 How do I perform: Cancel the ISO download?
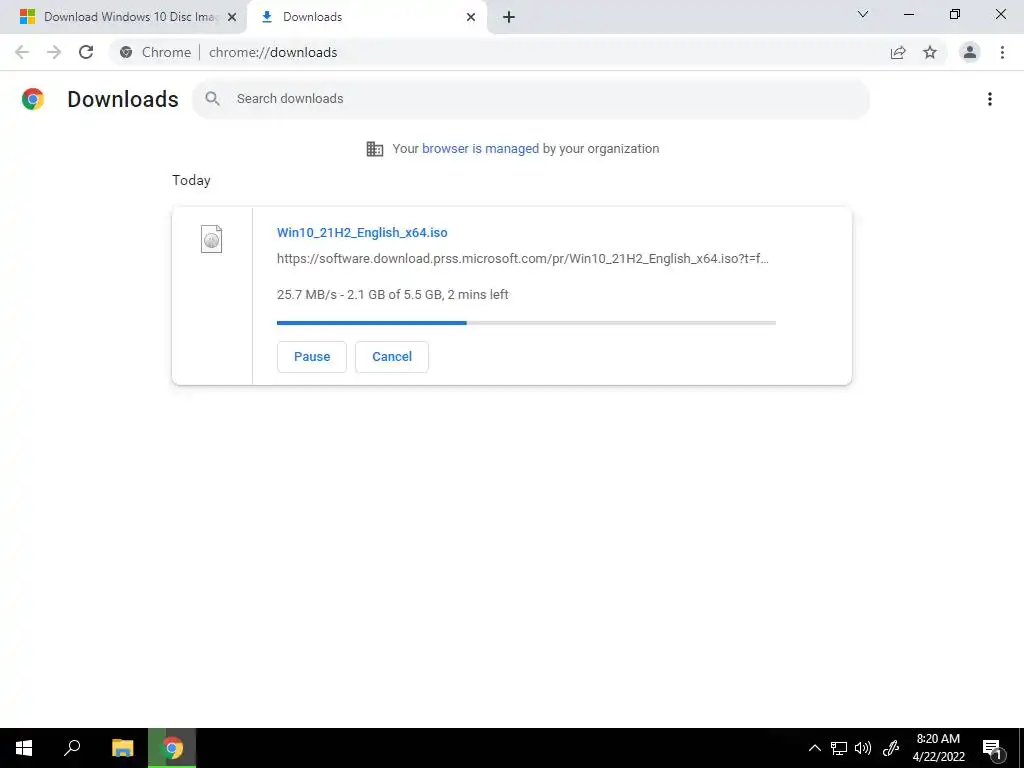392,357
